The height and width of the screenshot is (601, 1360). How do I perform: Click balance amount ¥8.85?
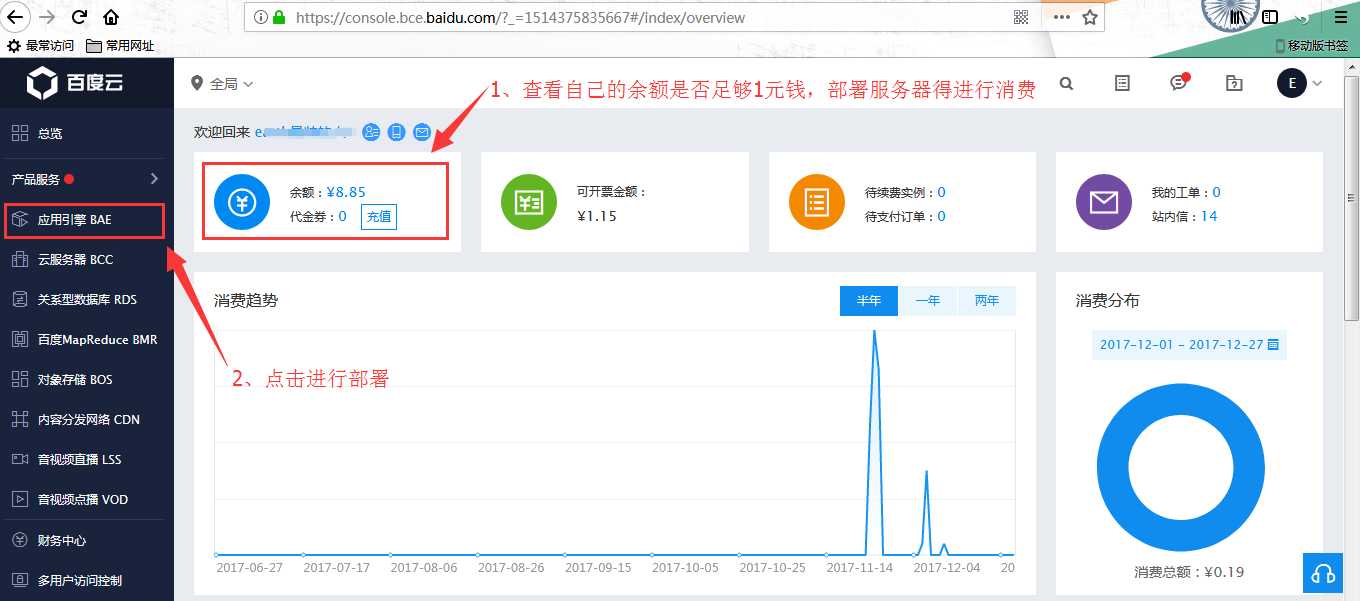(x=346, y=192)
